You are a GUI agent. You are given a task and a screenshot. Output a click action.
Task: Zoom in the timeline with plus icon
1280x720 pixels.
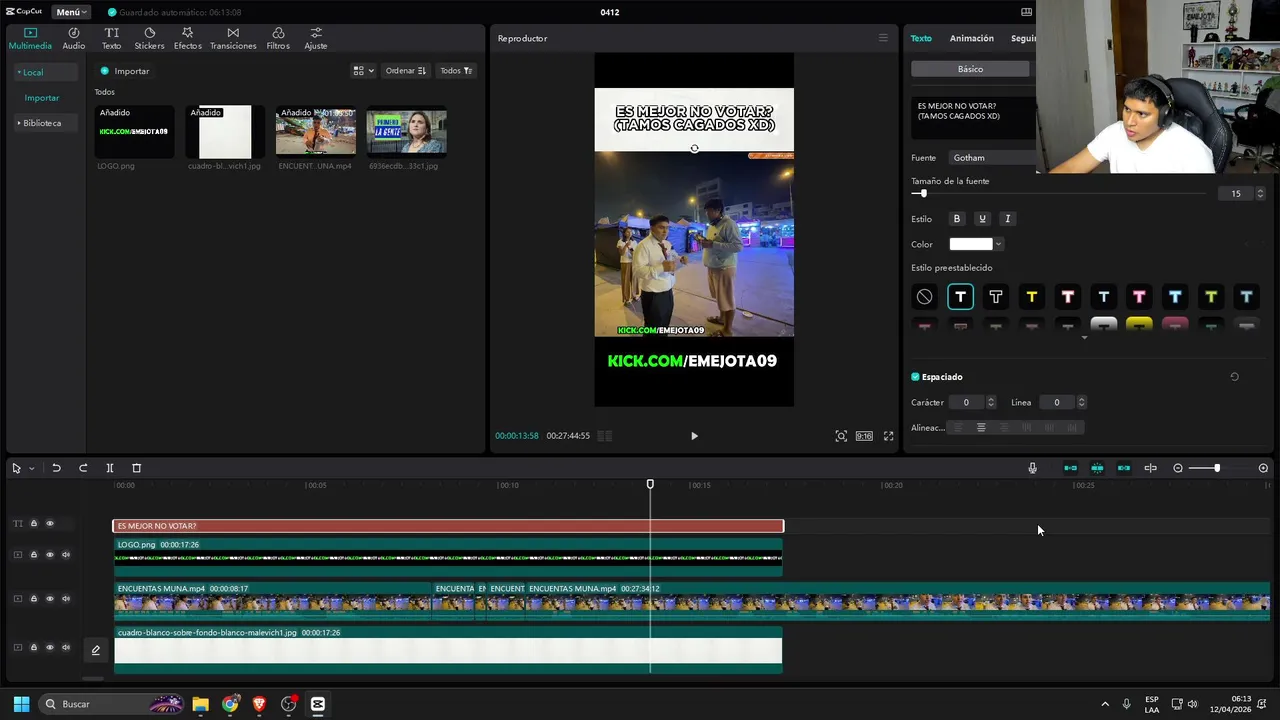1263,468
